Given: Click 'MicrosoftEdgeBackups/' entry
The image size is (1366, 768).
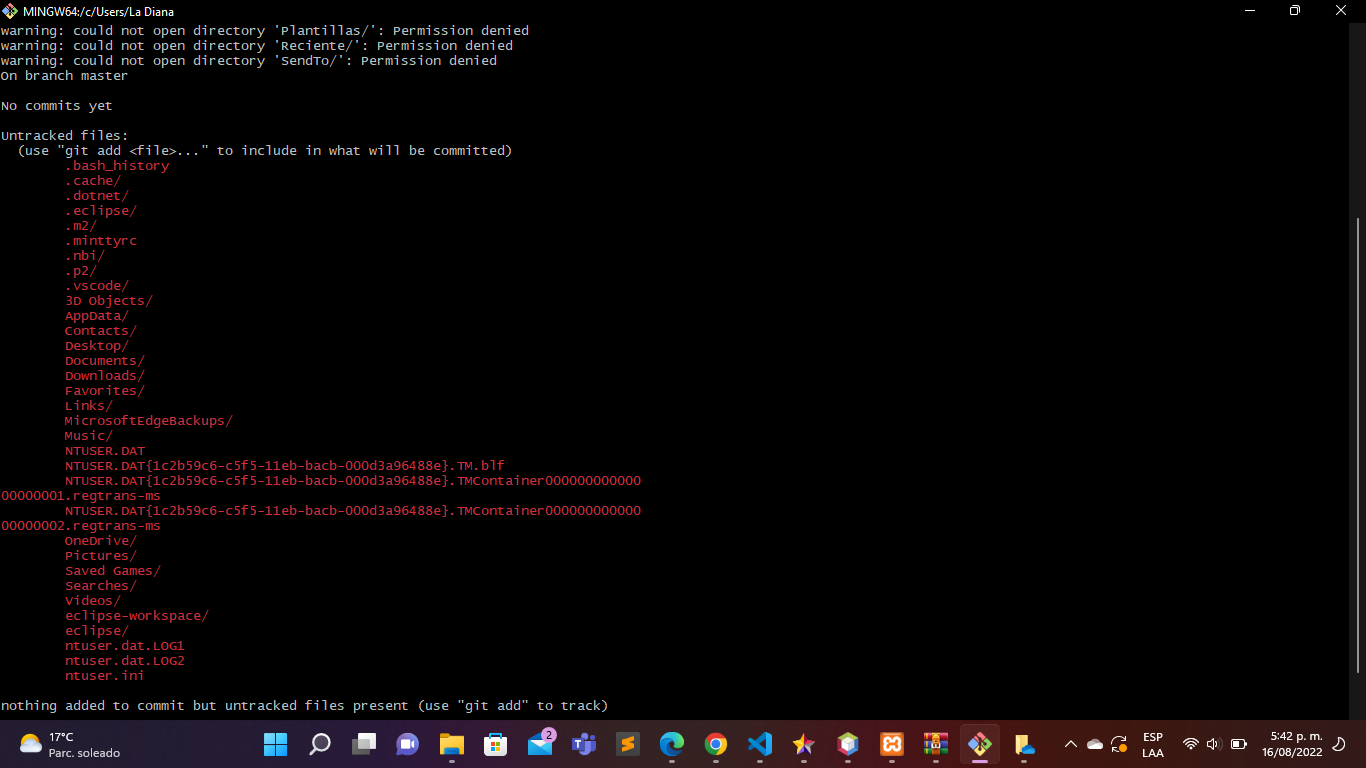Looking at the screenshot, I should pyautogui.click(x=149, y=421).
